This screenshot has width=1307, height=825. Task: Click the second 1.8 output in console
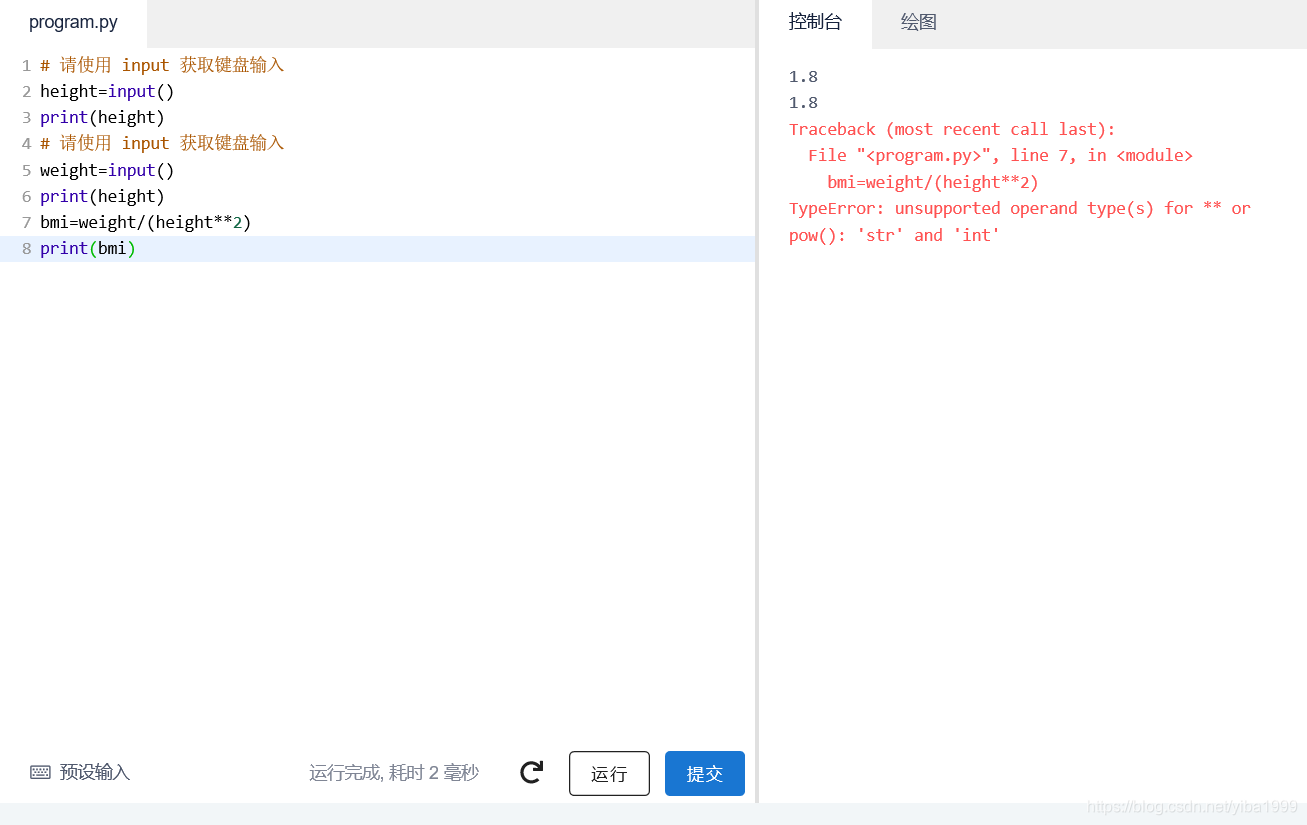tap(803, 102)
